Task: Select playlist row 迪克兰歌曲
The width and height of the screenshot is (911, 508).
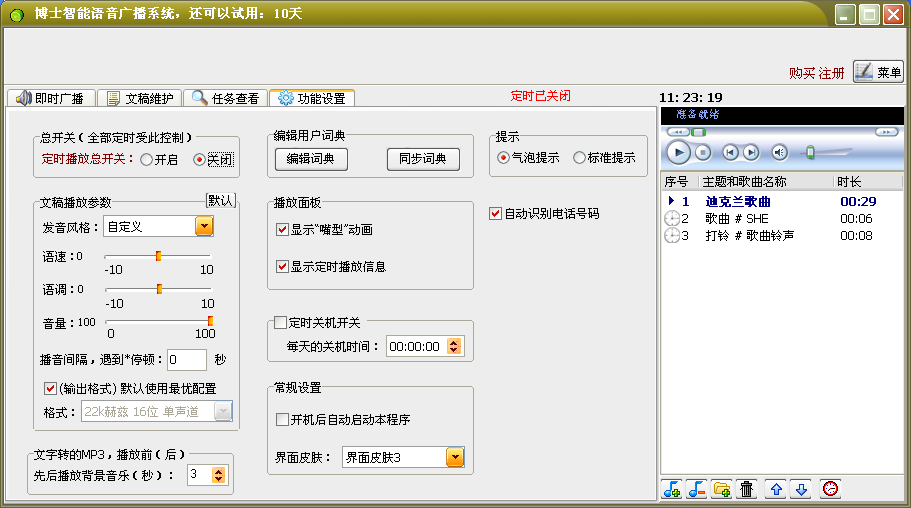Action: (x=782, y=202)
